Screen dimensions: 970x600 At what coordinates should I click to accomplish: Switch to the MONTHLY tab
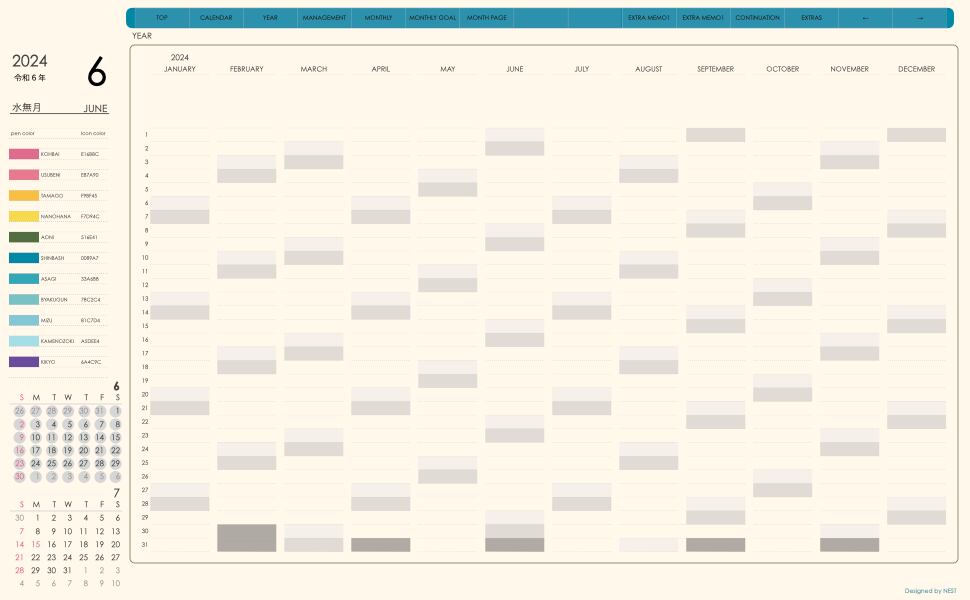[379, 18]
